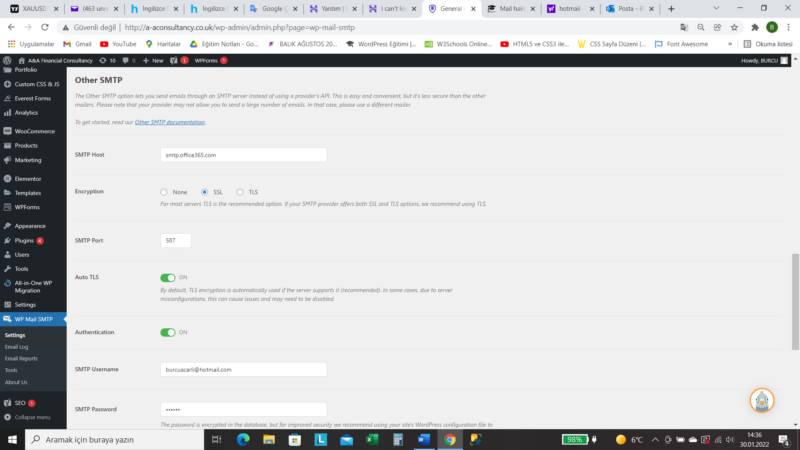This screenshot has height=450, width=800.
Task: Open browser extensions puzzle icon
Action: click(x=755, y=28)
